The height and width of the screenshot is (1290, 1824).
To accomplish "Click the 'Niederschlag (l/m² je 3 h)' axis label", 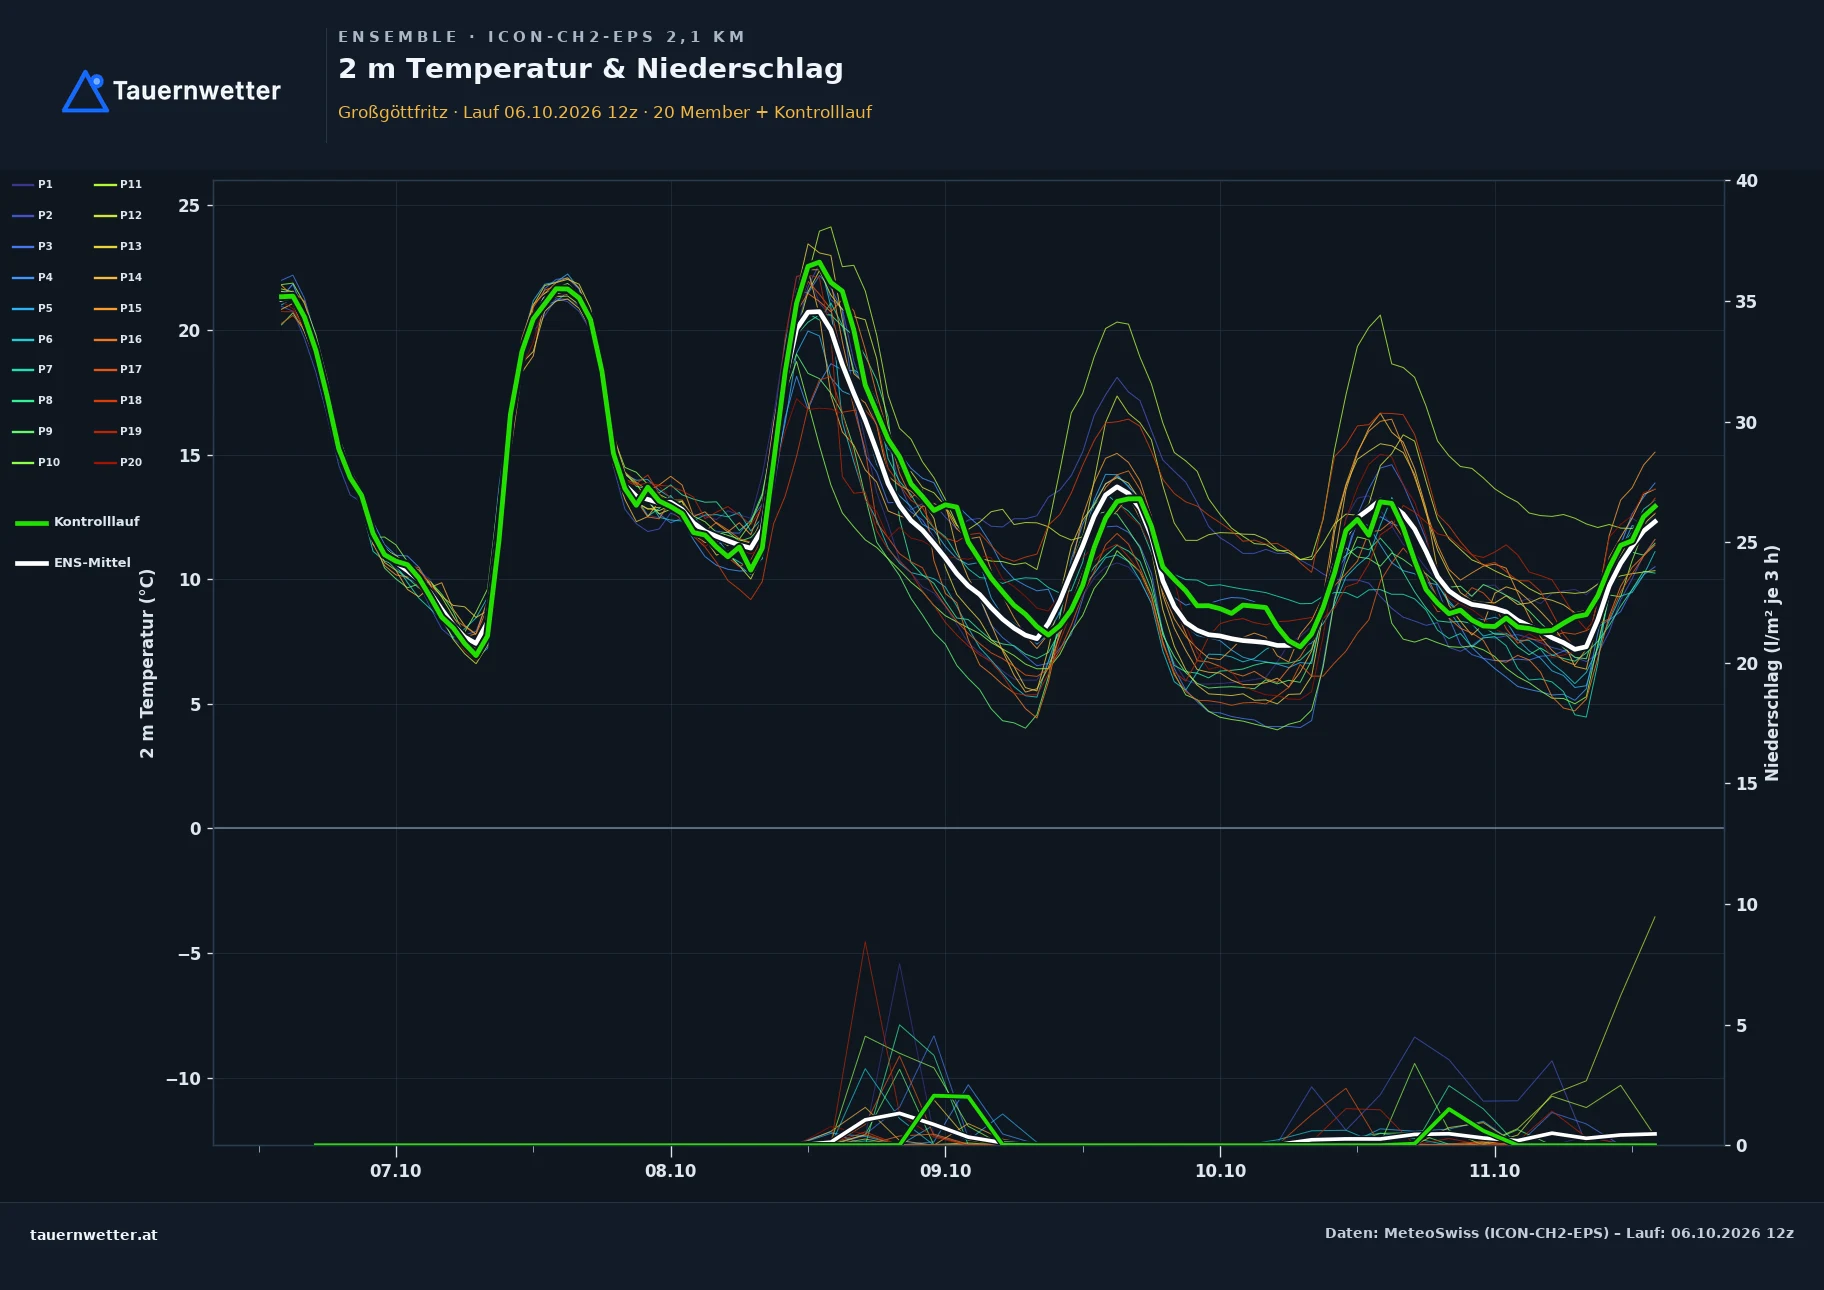I will (x=1772, y=663).
